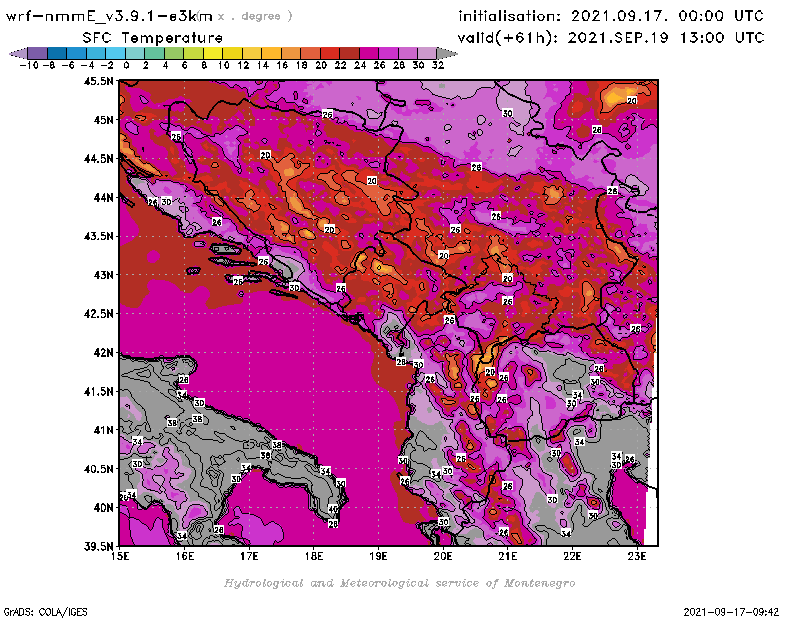Select the 'GrADS: COLA/IGES' credit text

(x=45, y=612)
